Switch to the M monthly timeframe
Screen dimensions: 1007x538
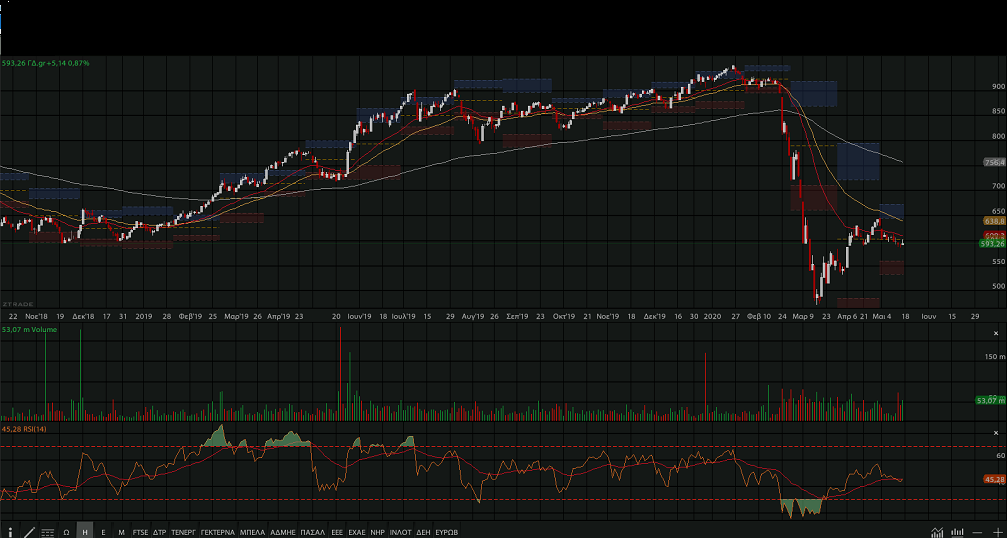click(121, 532)
